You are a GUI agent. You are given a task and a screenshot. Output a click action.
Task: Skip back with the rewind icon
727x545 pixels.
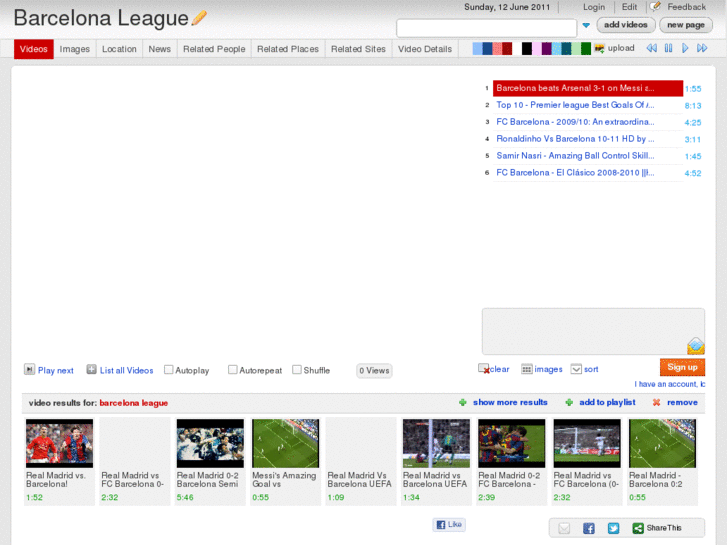click(x=652, y=48)
